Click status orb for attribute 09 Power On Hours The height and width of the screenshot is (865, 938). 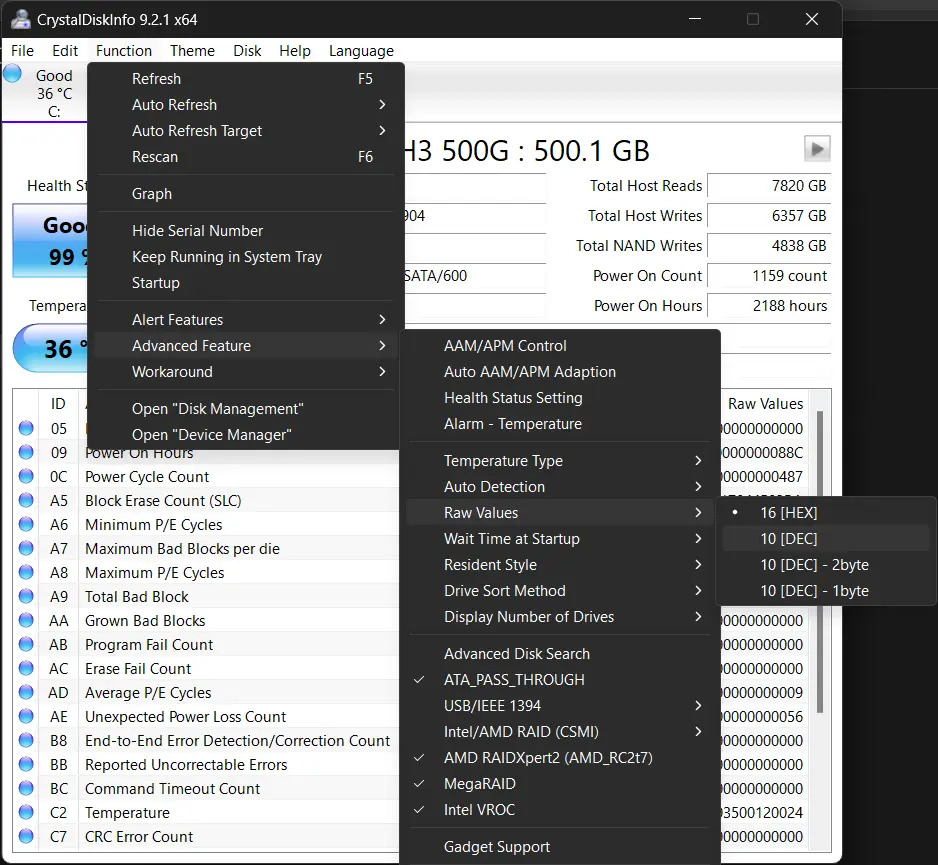pos(26,452)
